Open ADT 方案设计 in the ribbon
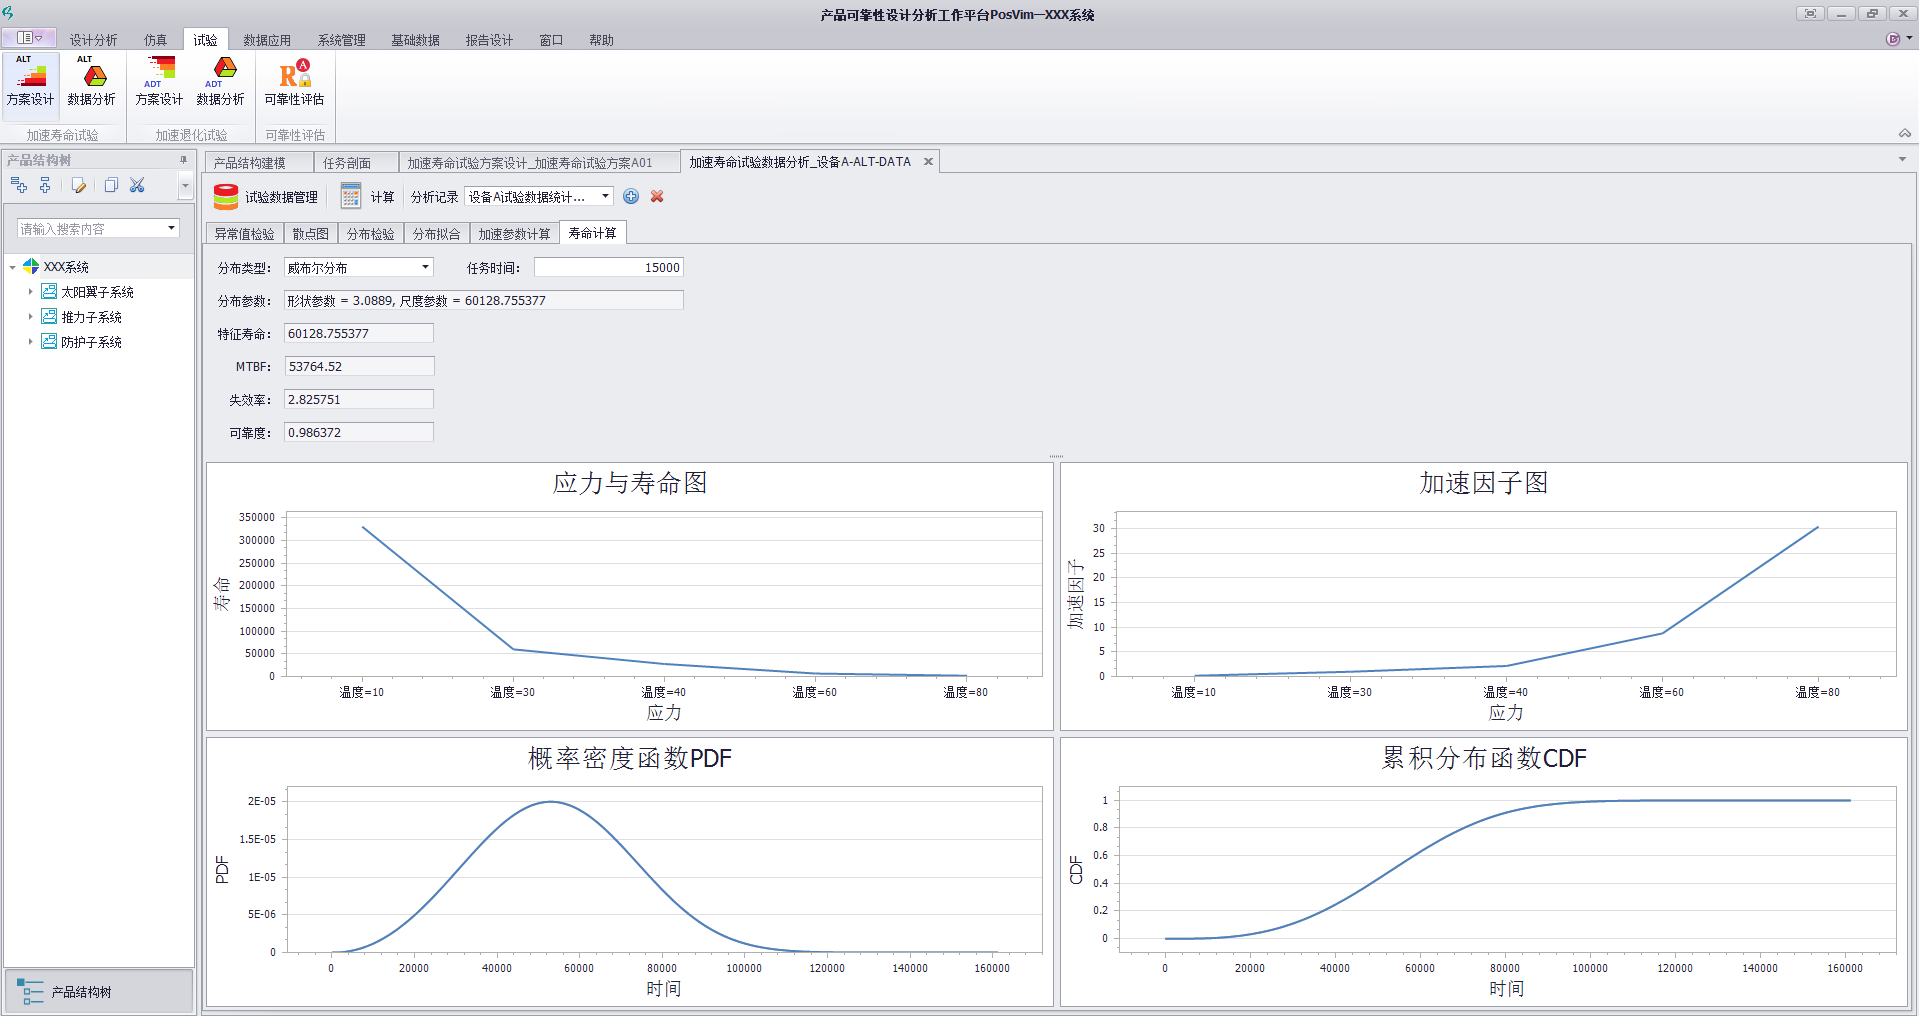1919x1016 pixels. point(159,80)
